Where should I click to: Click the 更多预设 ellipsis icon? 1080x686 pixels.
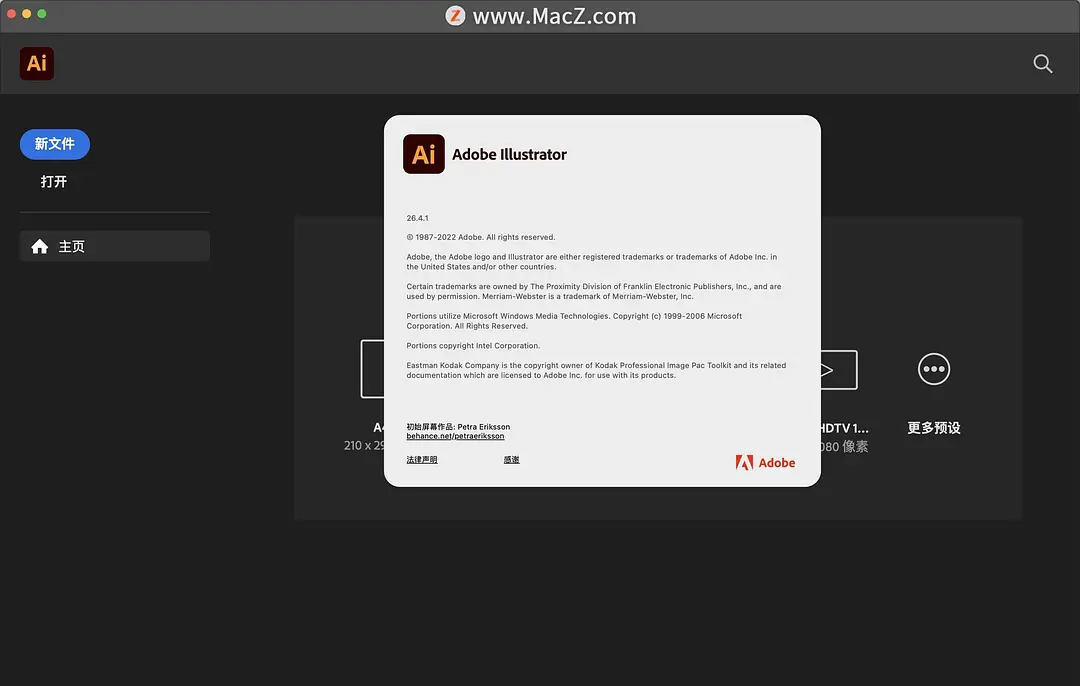pyautogui.click(x=933, y=369)
